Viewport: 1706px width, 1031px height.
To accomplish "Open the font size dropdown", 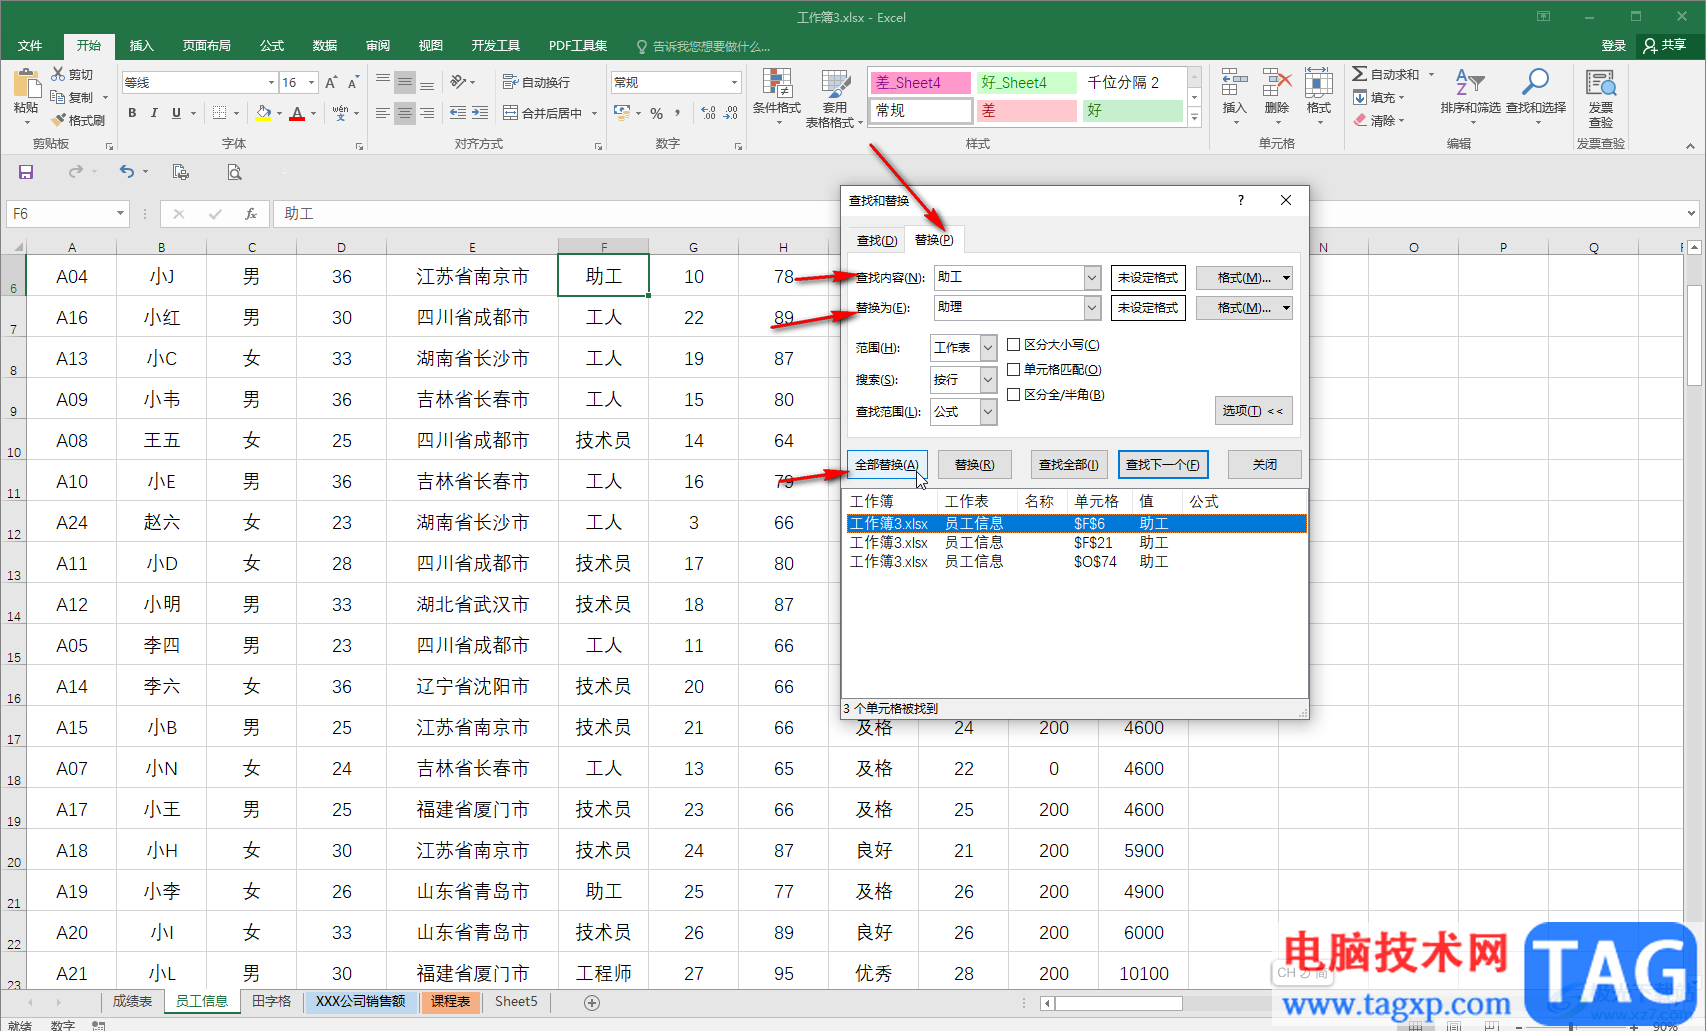I will pyautogui.click(x=312, y=82).
